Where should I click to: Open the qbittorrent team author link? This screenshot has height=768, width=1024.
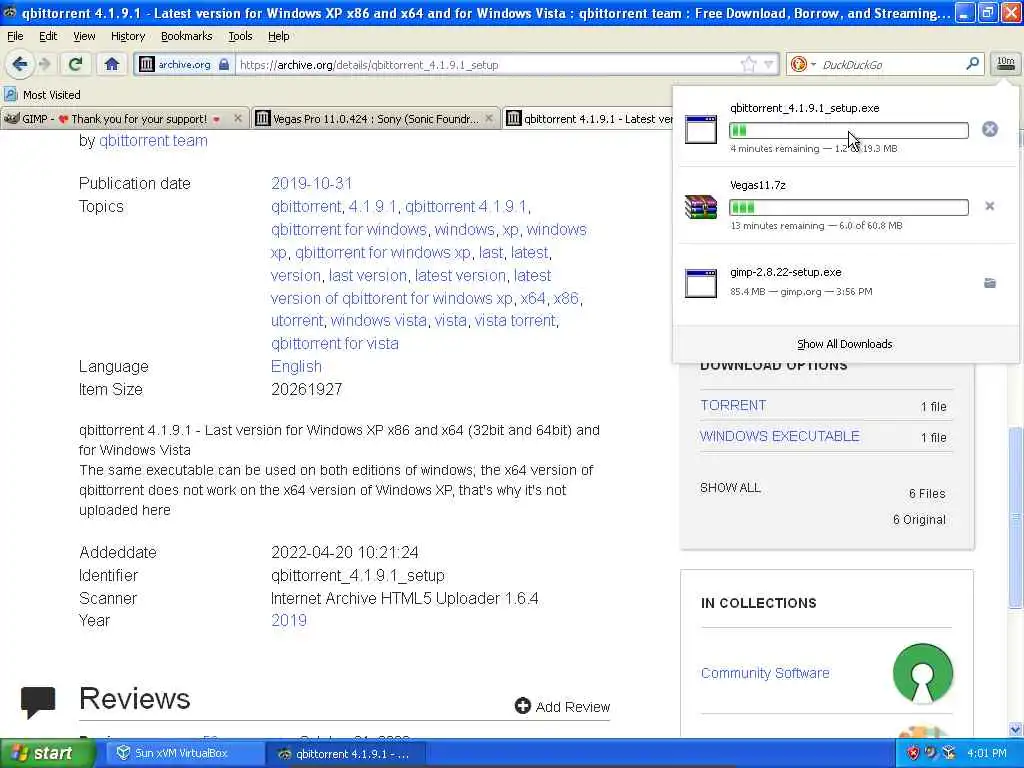(x=153, y=140)
